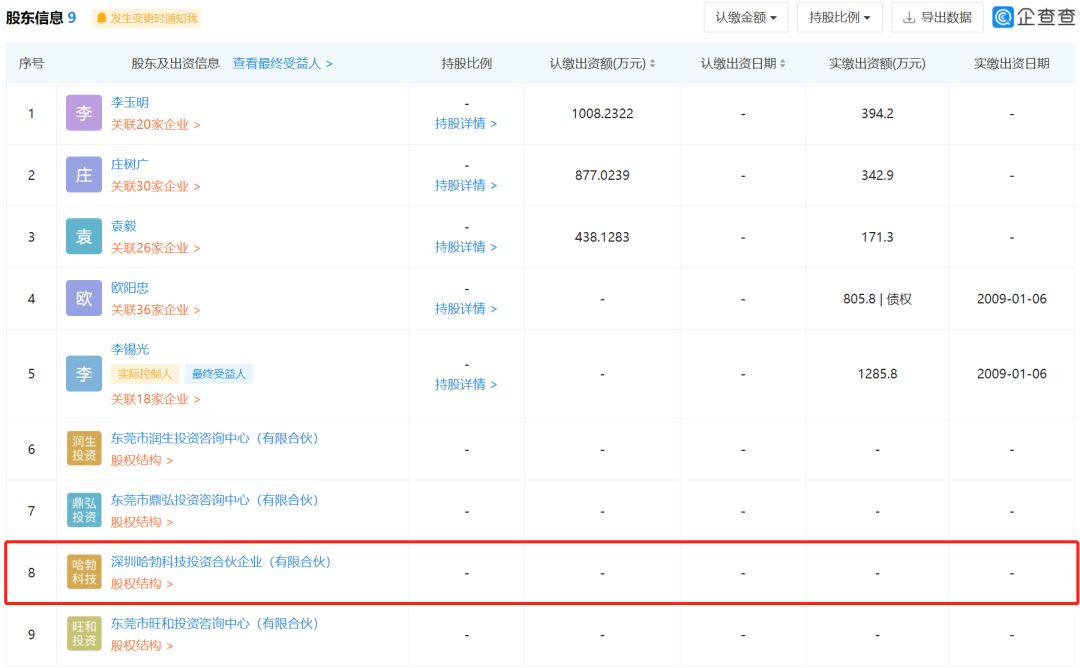Screen dimensions: 1080x668
Task: Open 关联20家企业 link
Action: [x=156, y=125]
